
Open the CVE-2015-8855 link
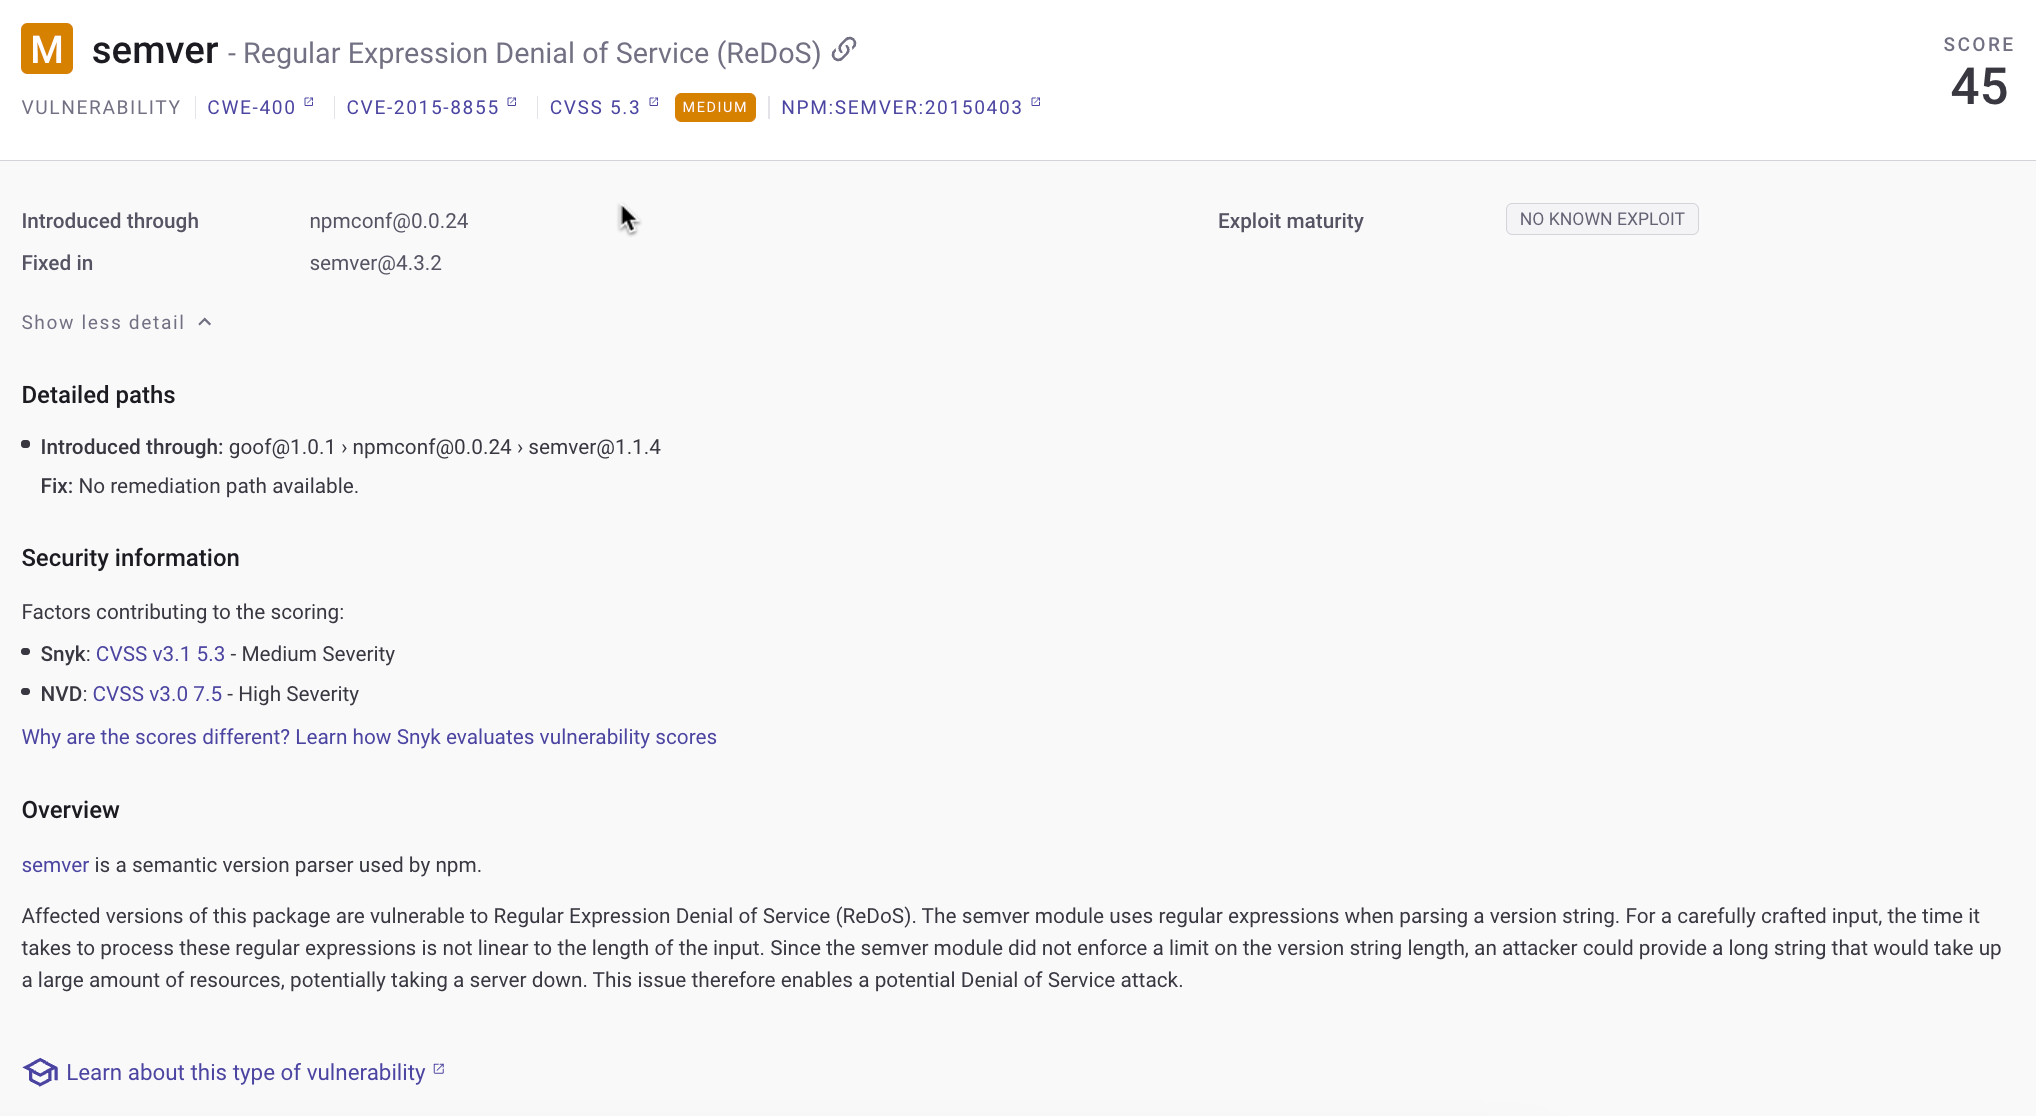click(x=422, y=108)
